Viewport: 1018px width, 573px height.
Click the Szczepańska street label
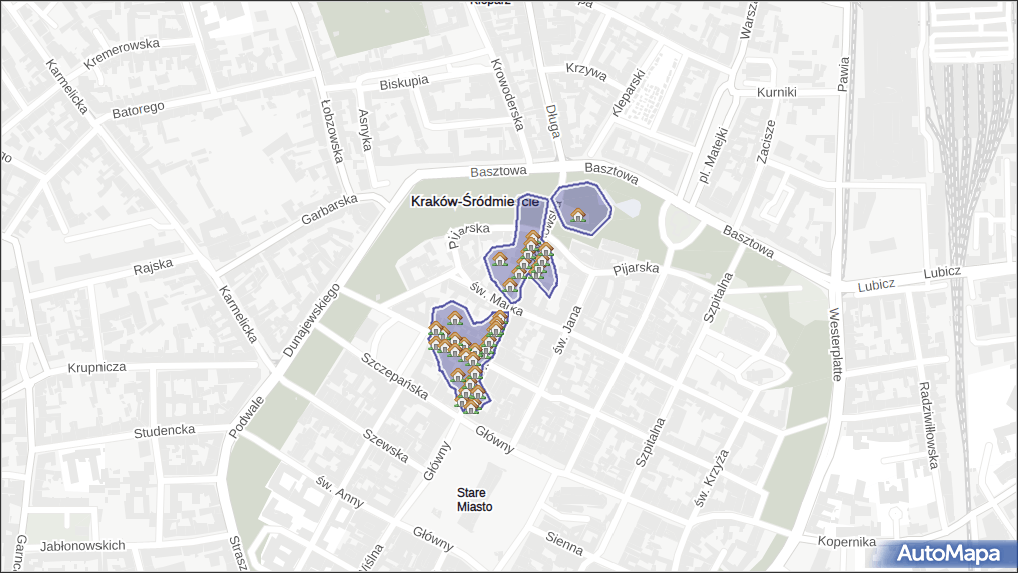[395, 376]
